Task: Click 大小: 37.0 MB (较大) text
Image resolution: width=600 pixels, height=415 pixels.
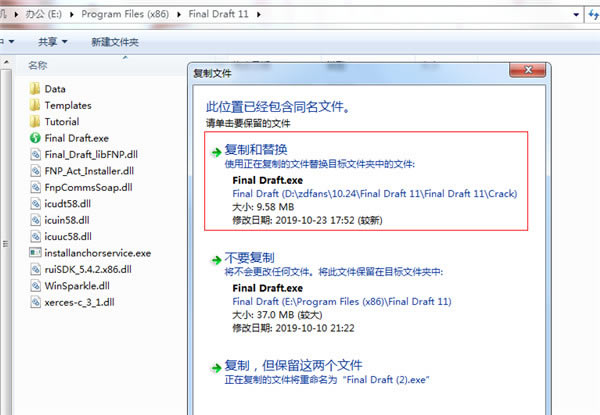Action: 277,315
